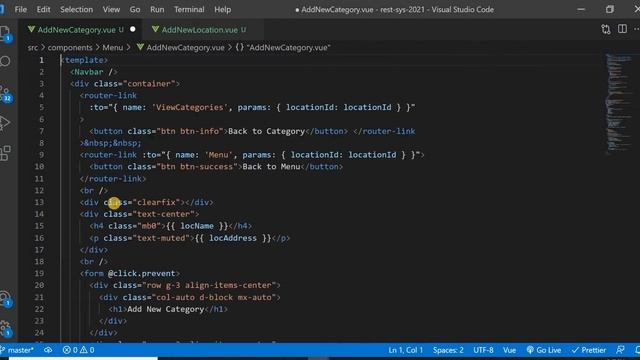The image size is (640, 360).
Task: Open the Selection menu
Action: pos(76,9)
